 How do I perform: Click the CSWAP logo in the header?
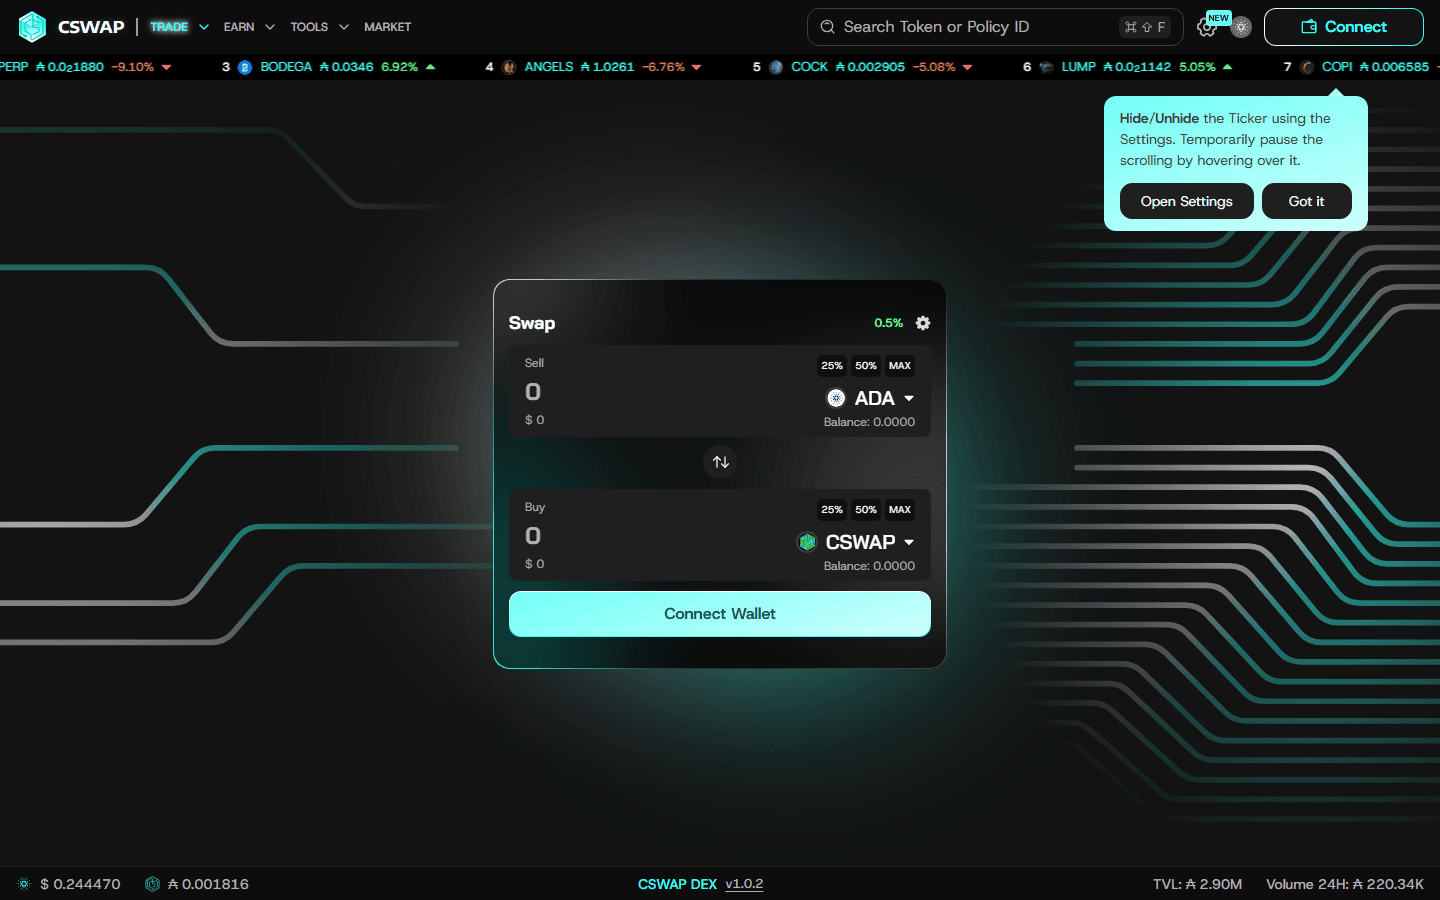point(71,27)
